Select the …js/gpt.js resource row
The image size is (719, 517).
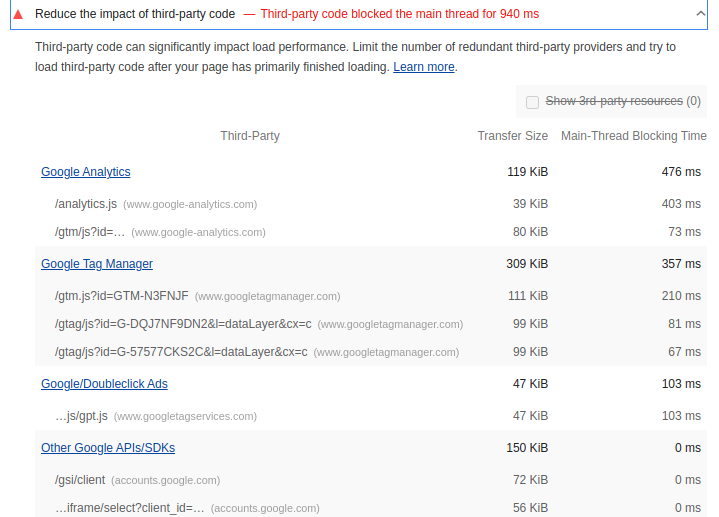80,416
